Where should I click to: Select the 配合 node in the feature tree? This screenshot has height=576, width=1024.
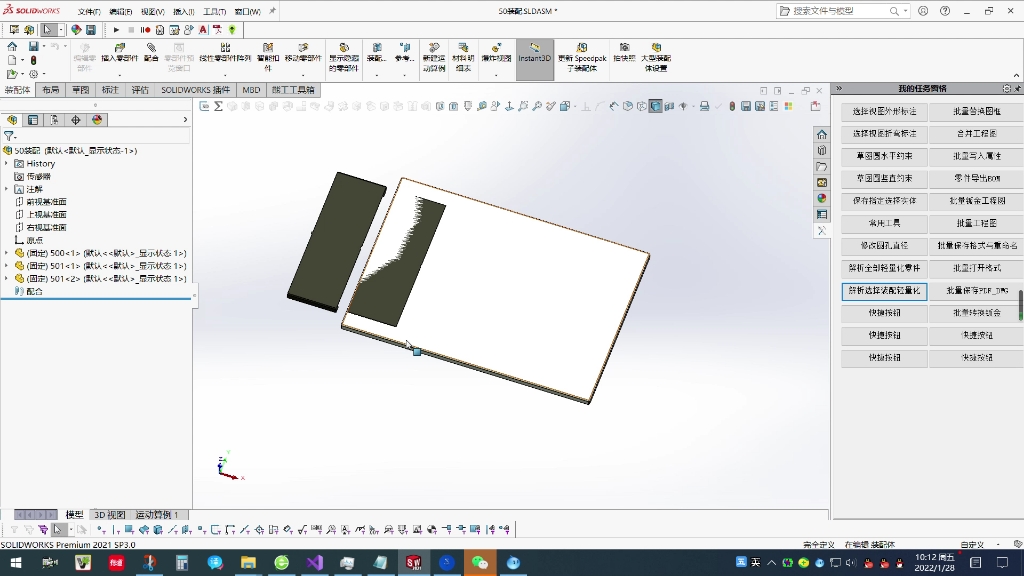click(34, 291)
